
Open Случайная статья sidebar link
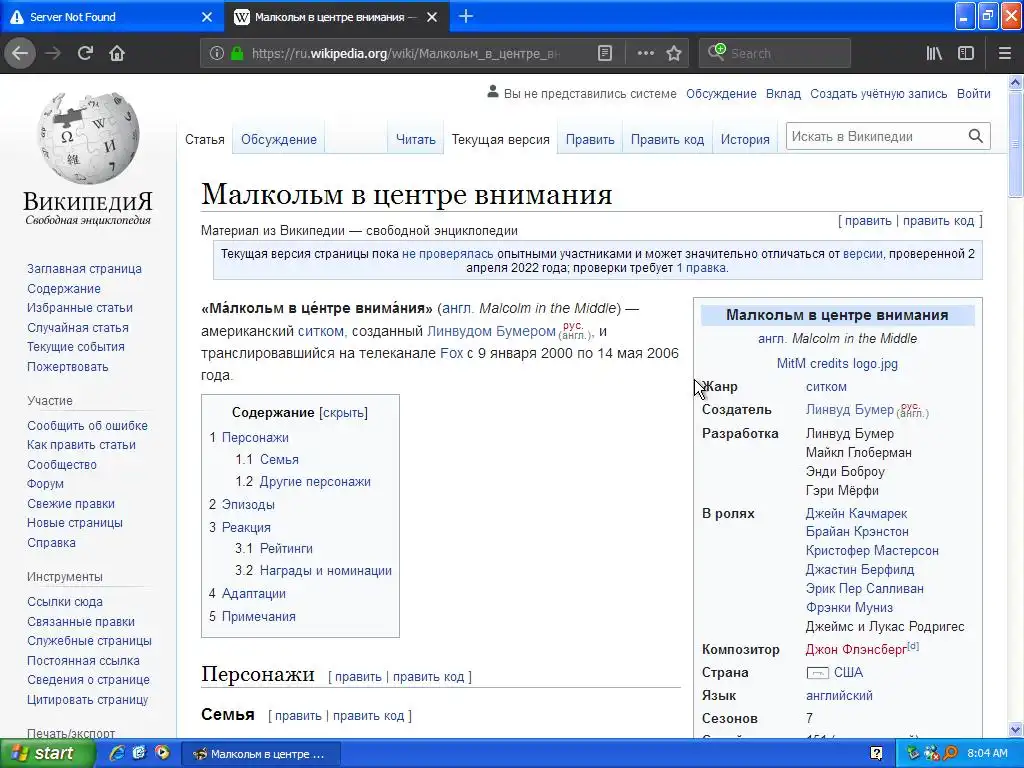(x=78, y=327)
